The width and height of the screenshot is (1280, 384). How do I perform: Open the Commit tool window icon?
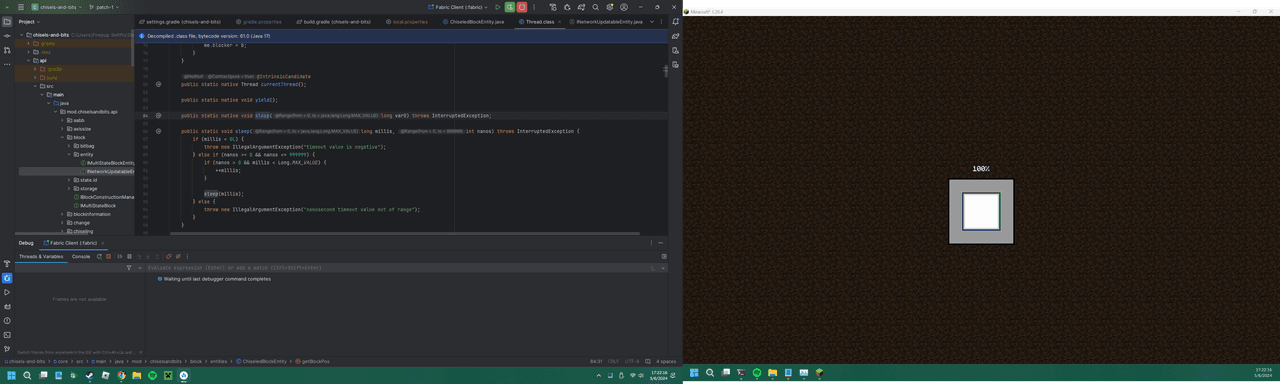click(x=7, y=36)
